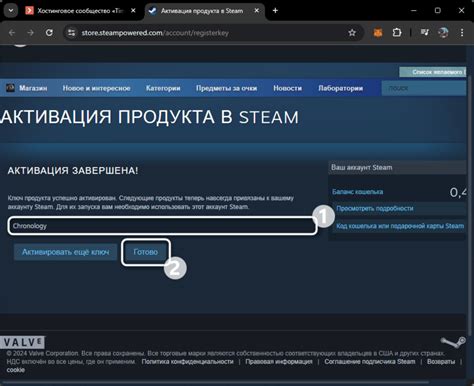
Task: Click the Valve logo in footer
Action: [x=22, y=342]
